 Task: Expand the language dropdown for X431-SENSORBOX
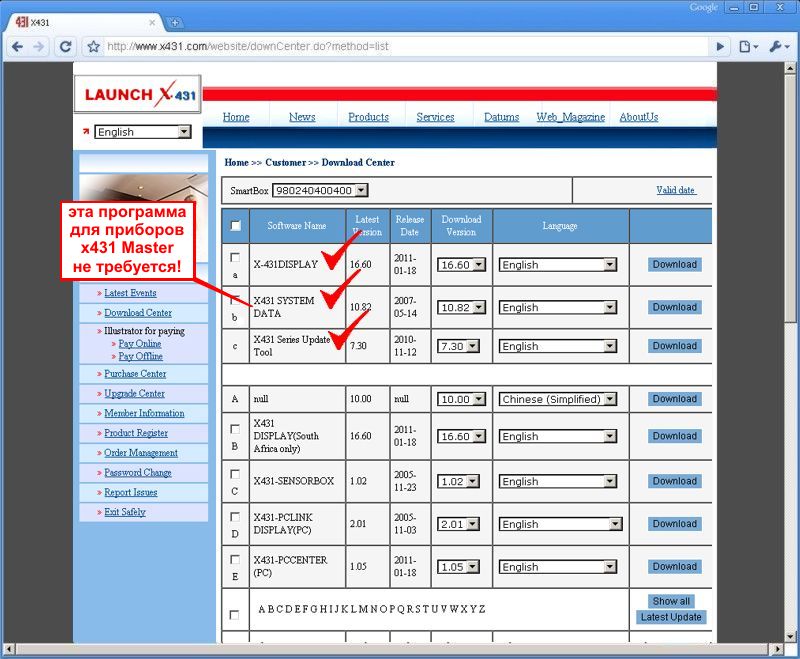pos(558,481)
